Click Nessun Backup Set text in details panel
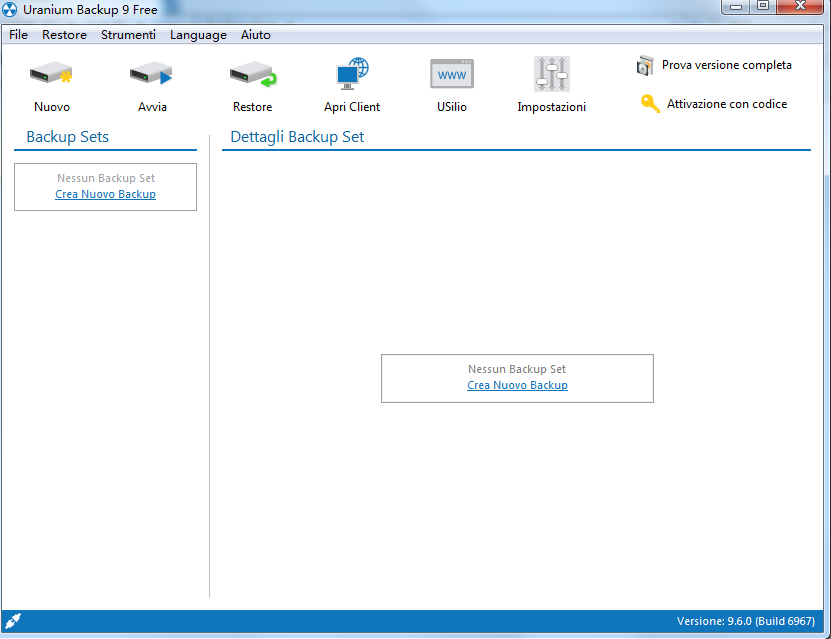This screenshot has height=639, width=831. (x=517, y=369)
